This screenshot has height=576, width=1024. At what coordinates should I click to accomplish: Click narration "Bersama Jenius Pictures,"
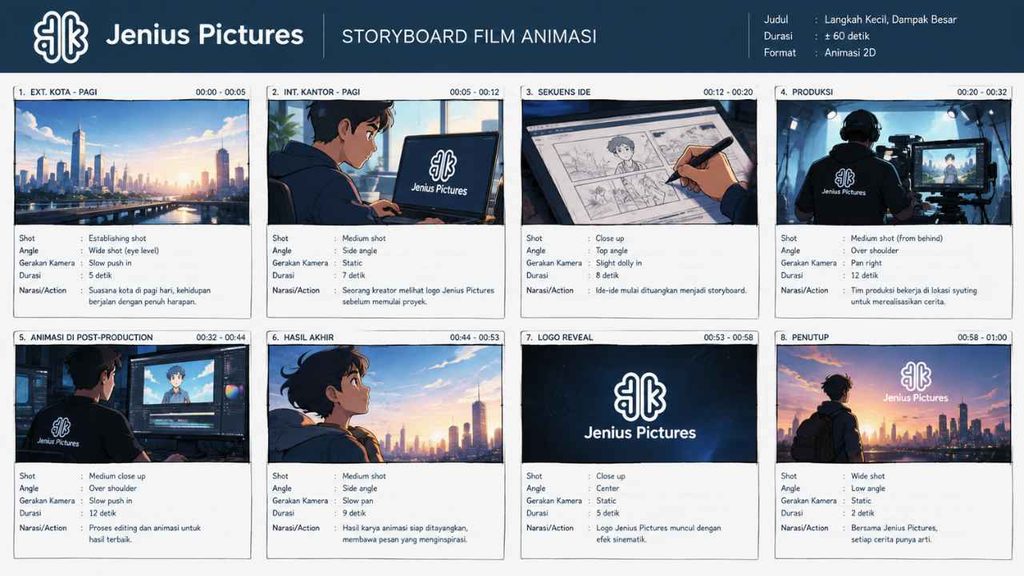(894, 528)
